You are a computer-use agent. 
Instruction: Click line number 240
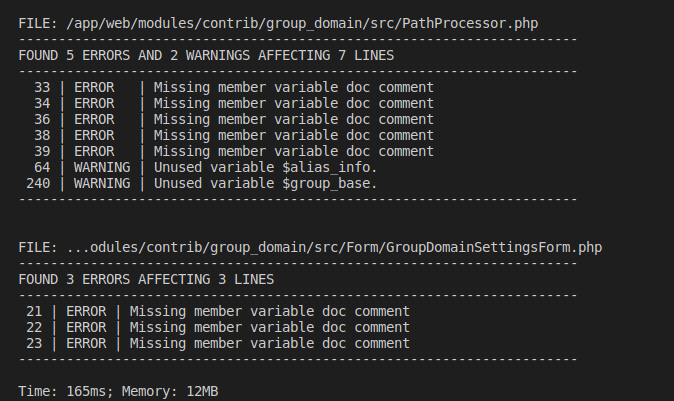click(x=38, y=183)
